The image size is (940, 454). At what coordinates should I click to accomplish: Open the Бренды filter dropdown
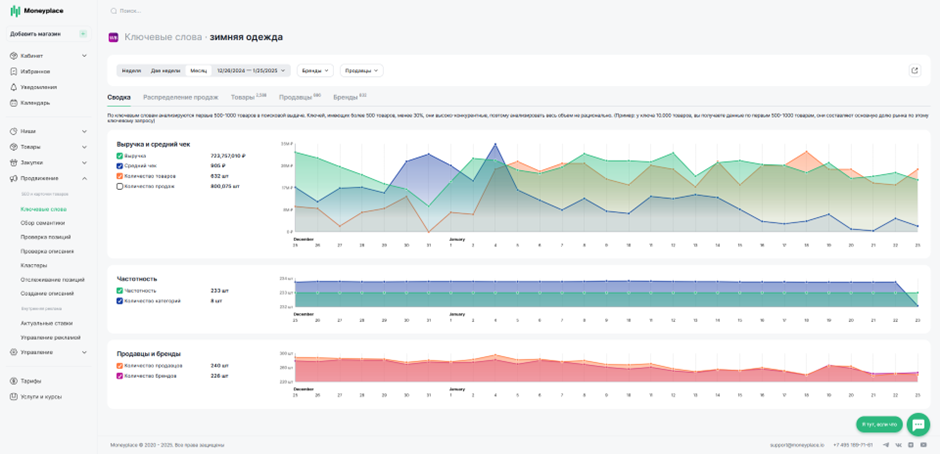[315, 70]
